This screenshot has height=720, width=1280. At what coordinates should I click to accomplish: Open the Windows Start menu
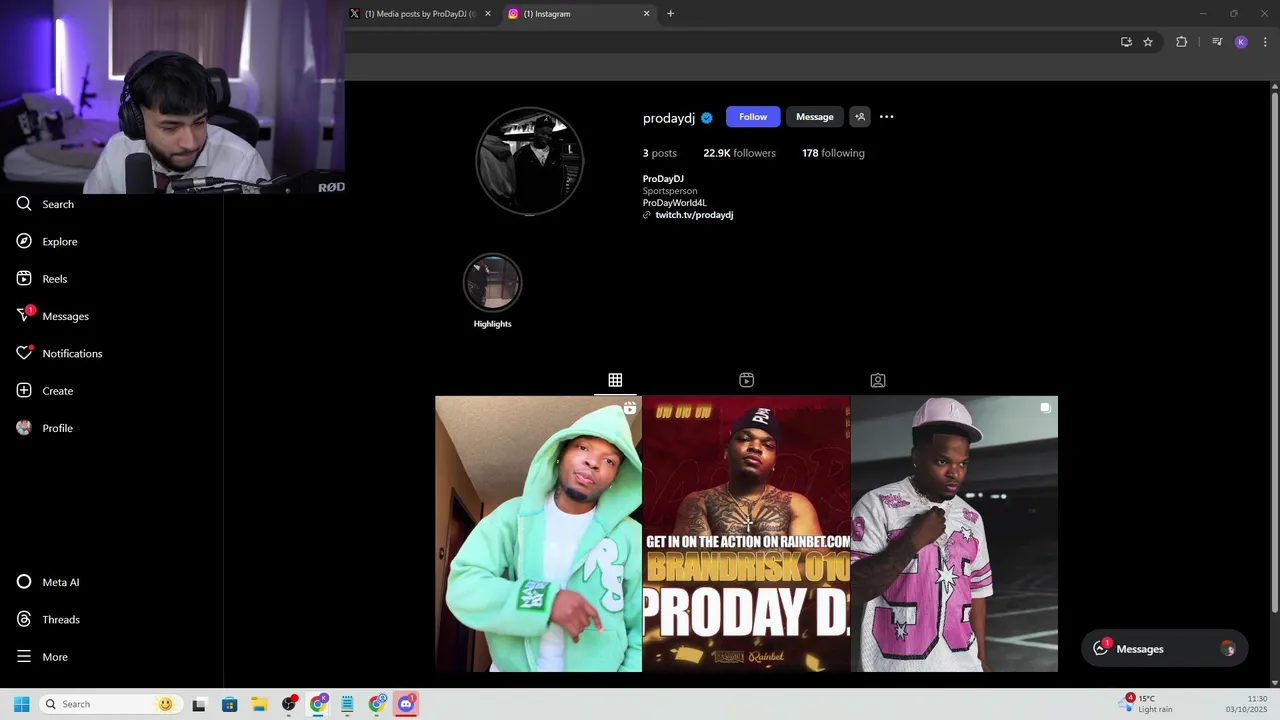[21, 704]
